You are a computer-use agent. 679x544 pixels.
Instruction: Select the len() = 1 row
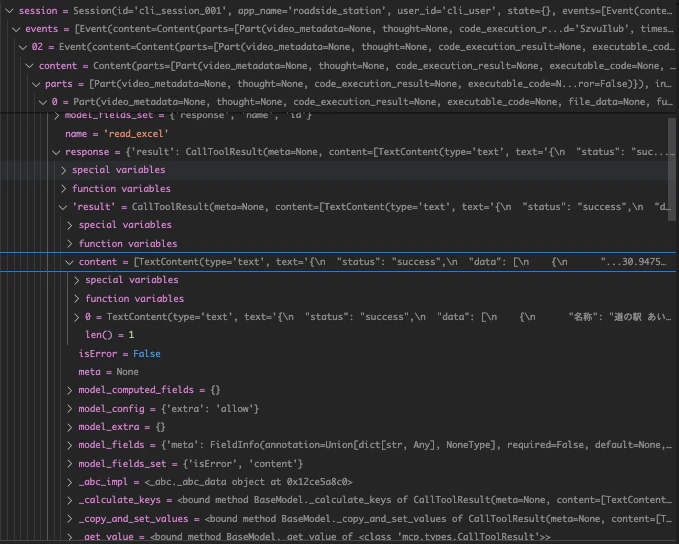[x=338, y=335]
